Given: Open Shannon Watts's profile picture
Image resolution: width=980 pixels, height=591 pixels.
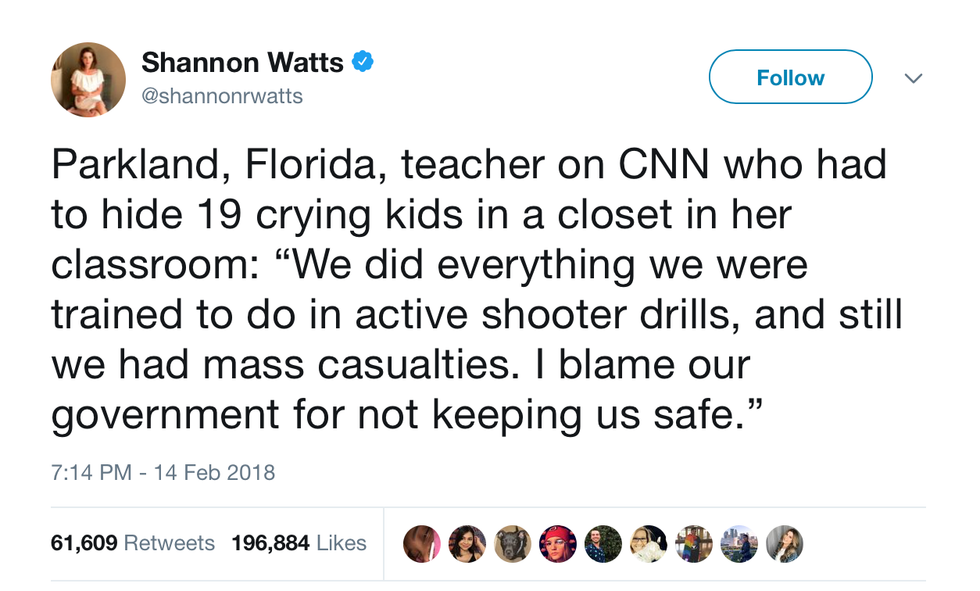Looking at the screenshot, I should click(x=88, y=80).
